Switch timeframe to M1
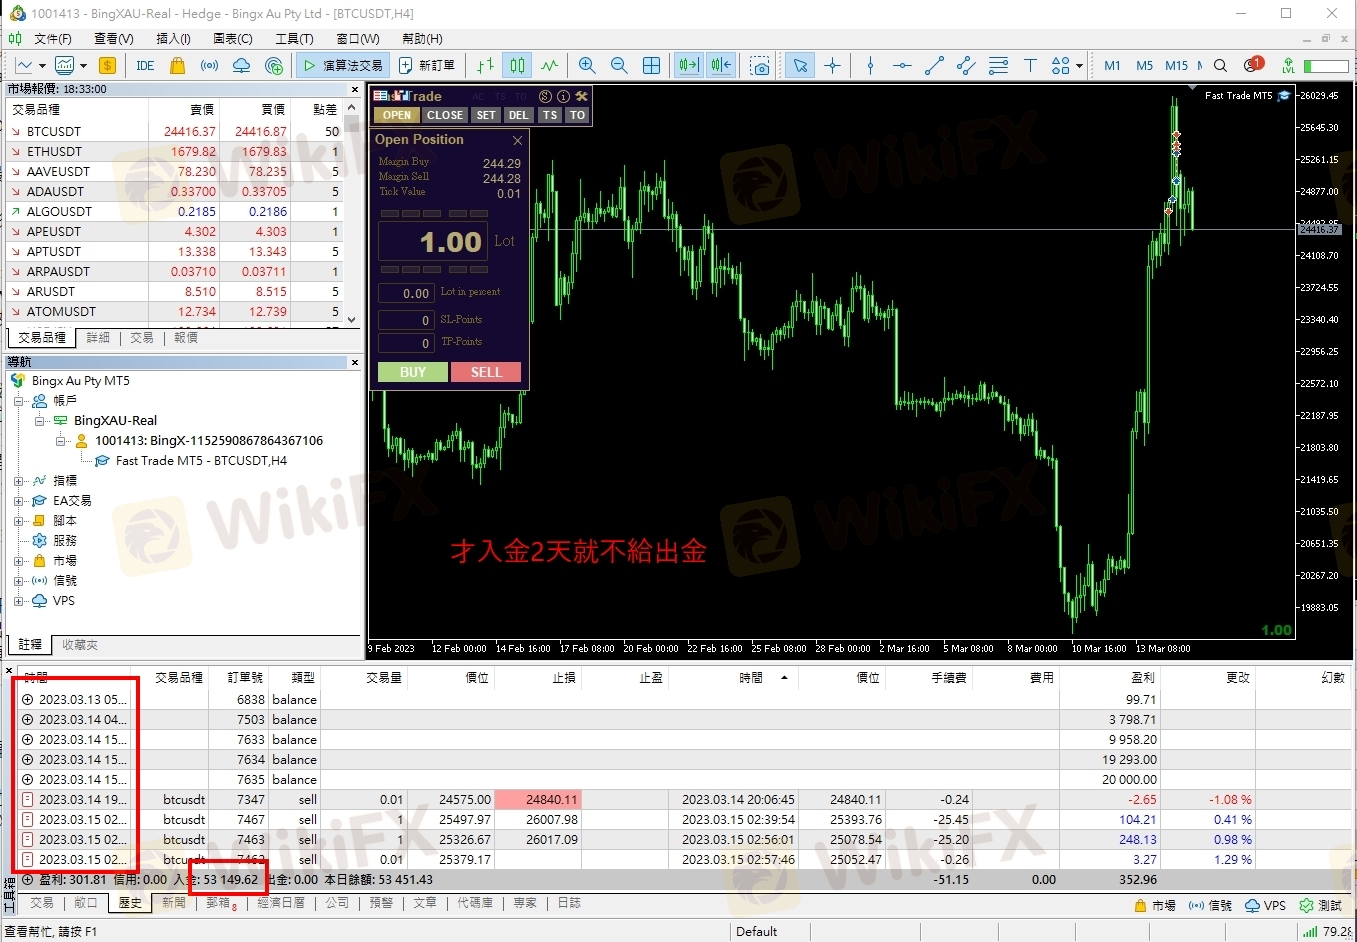 tap(1112, 66)
